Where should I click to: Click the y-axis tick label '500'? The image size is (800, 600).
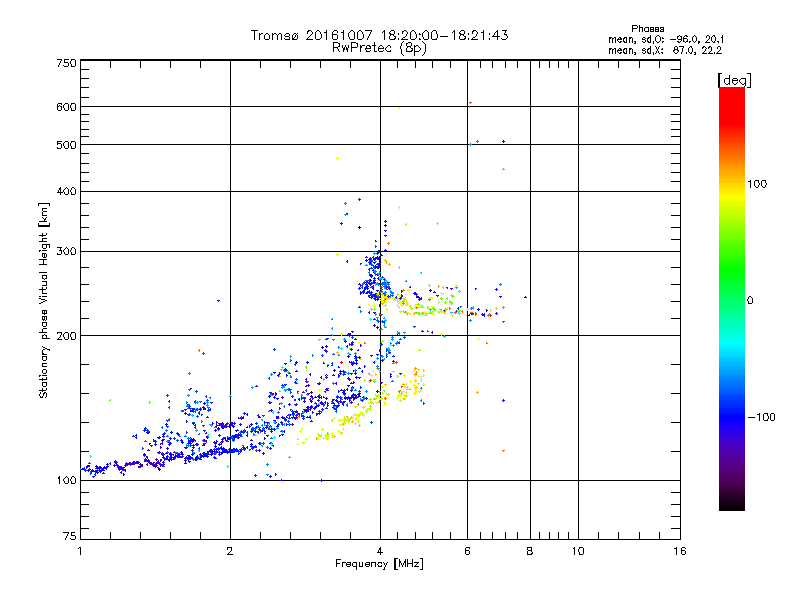click(66, 145)
